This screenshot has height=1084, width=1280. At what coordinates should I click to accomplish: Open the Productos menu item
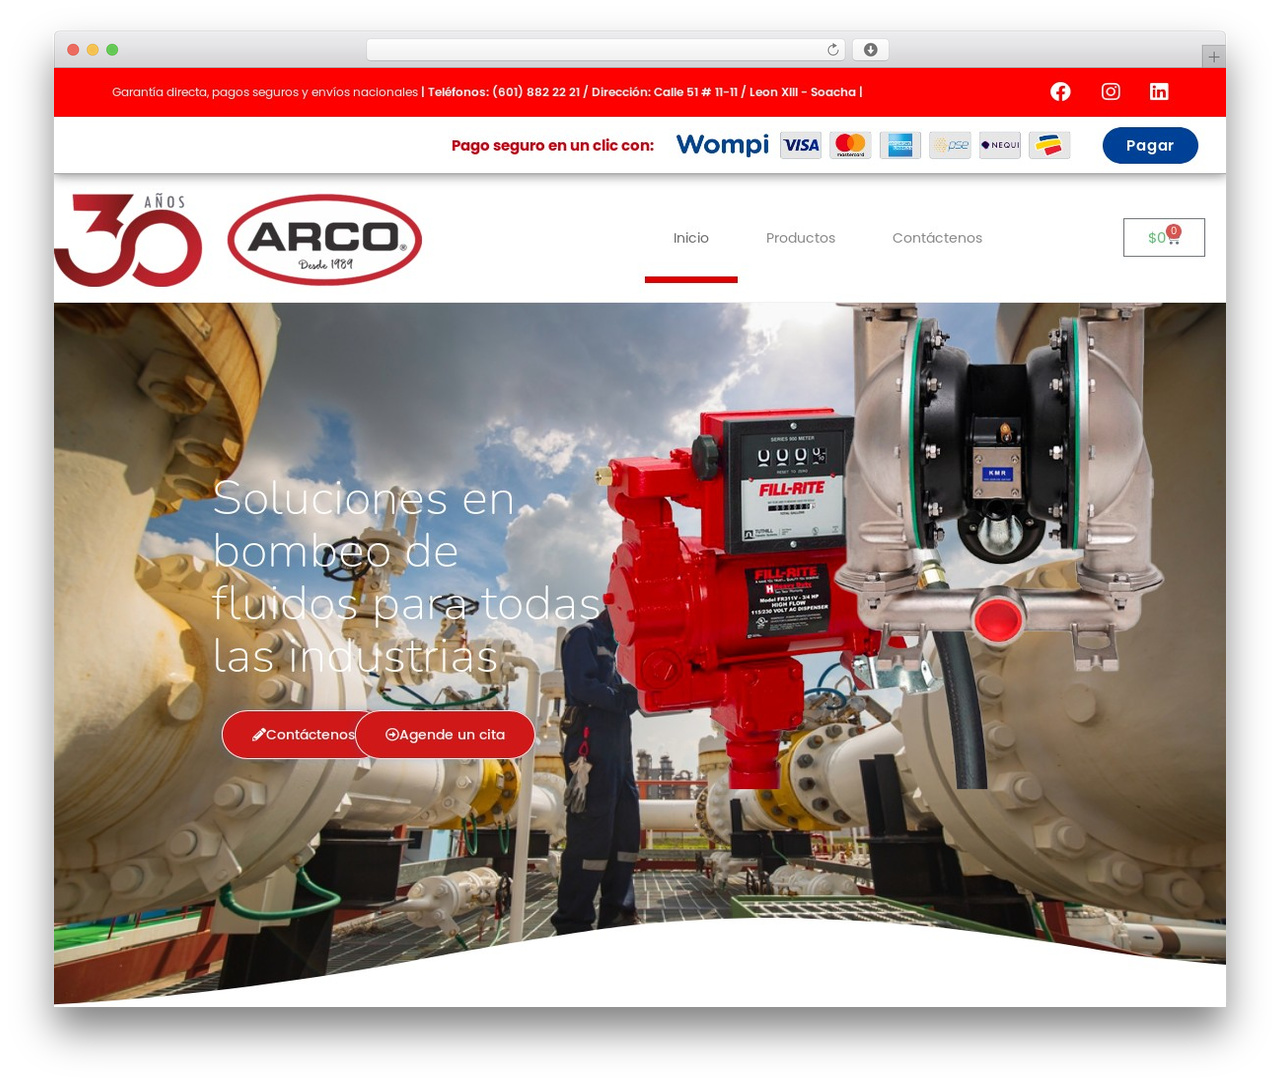click(800, 238)
